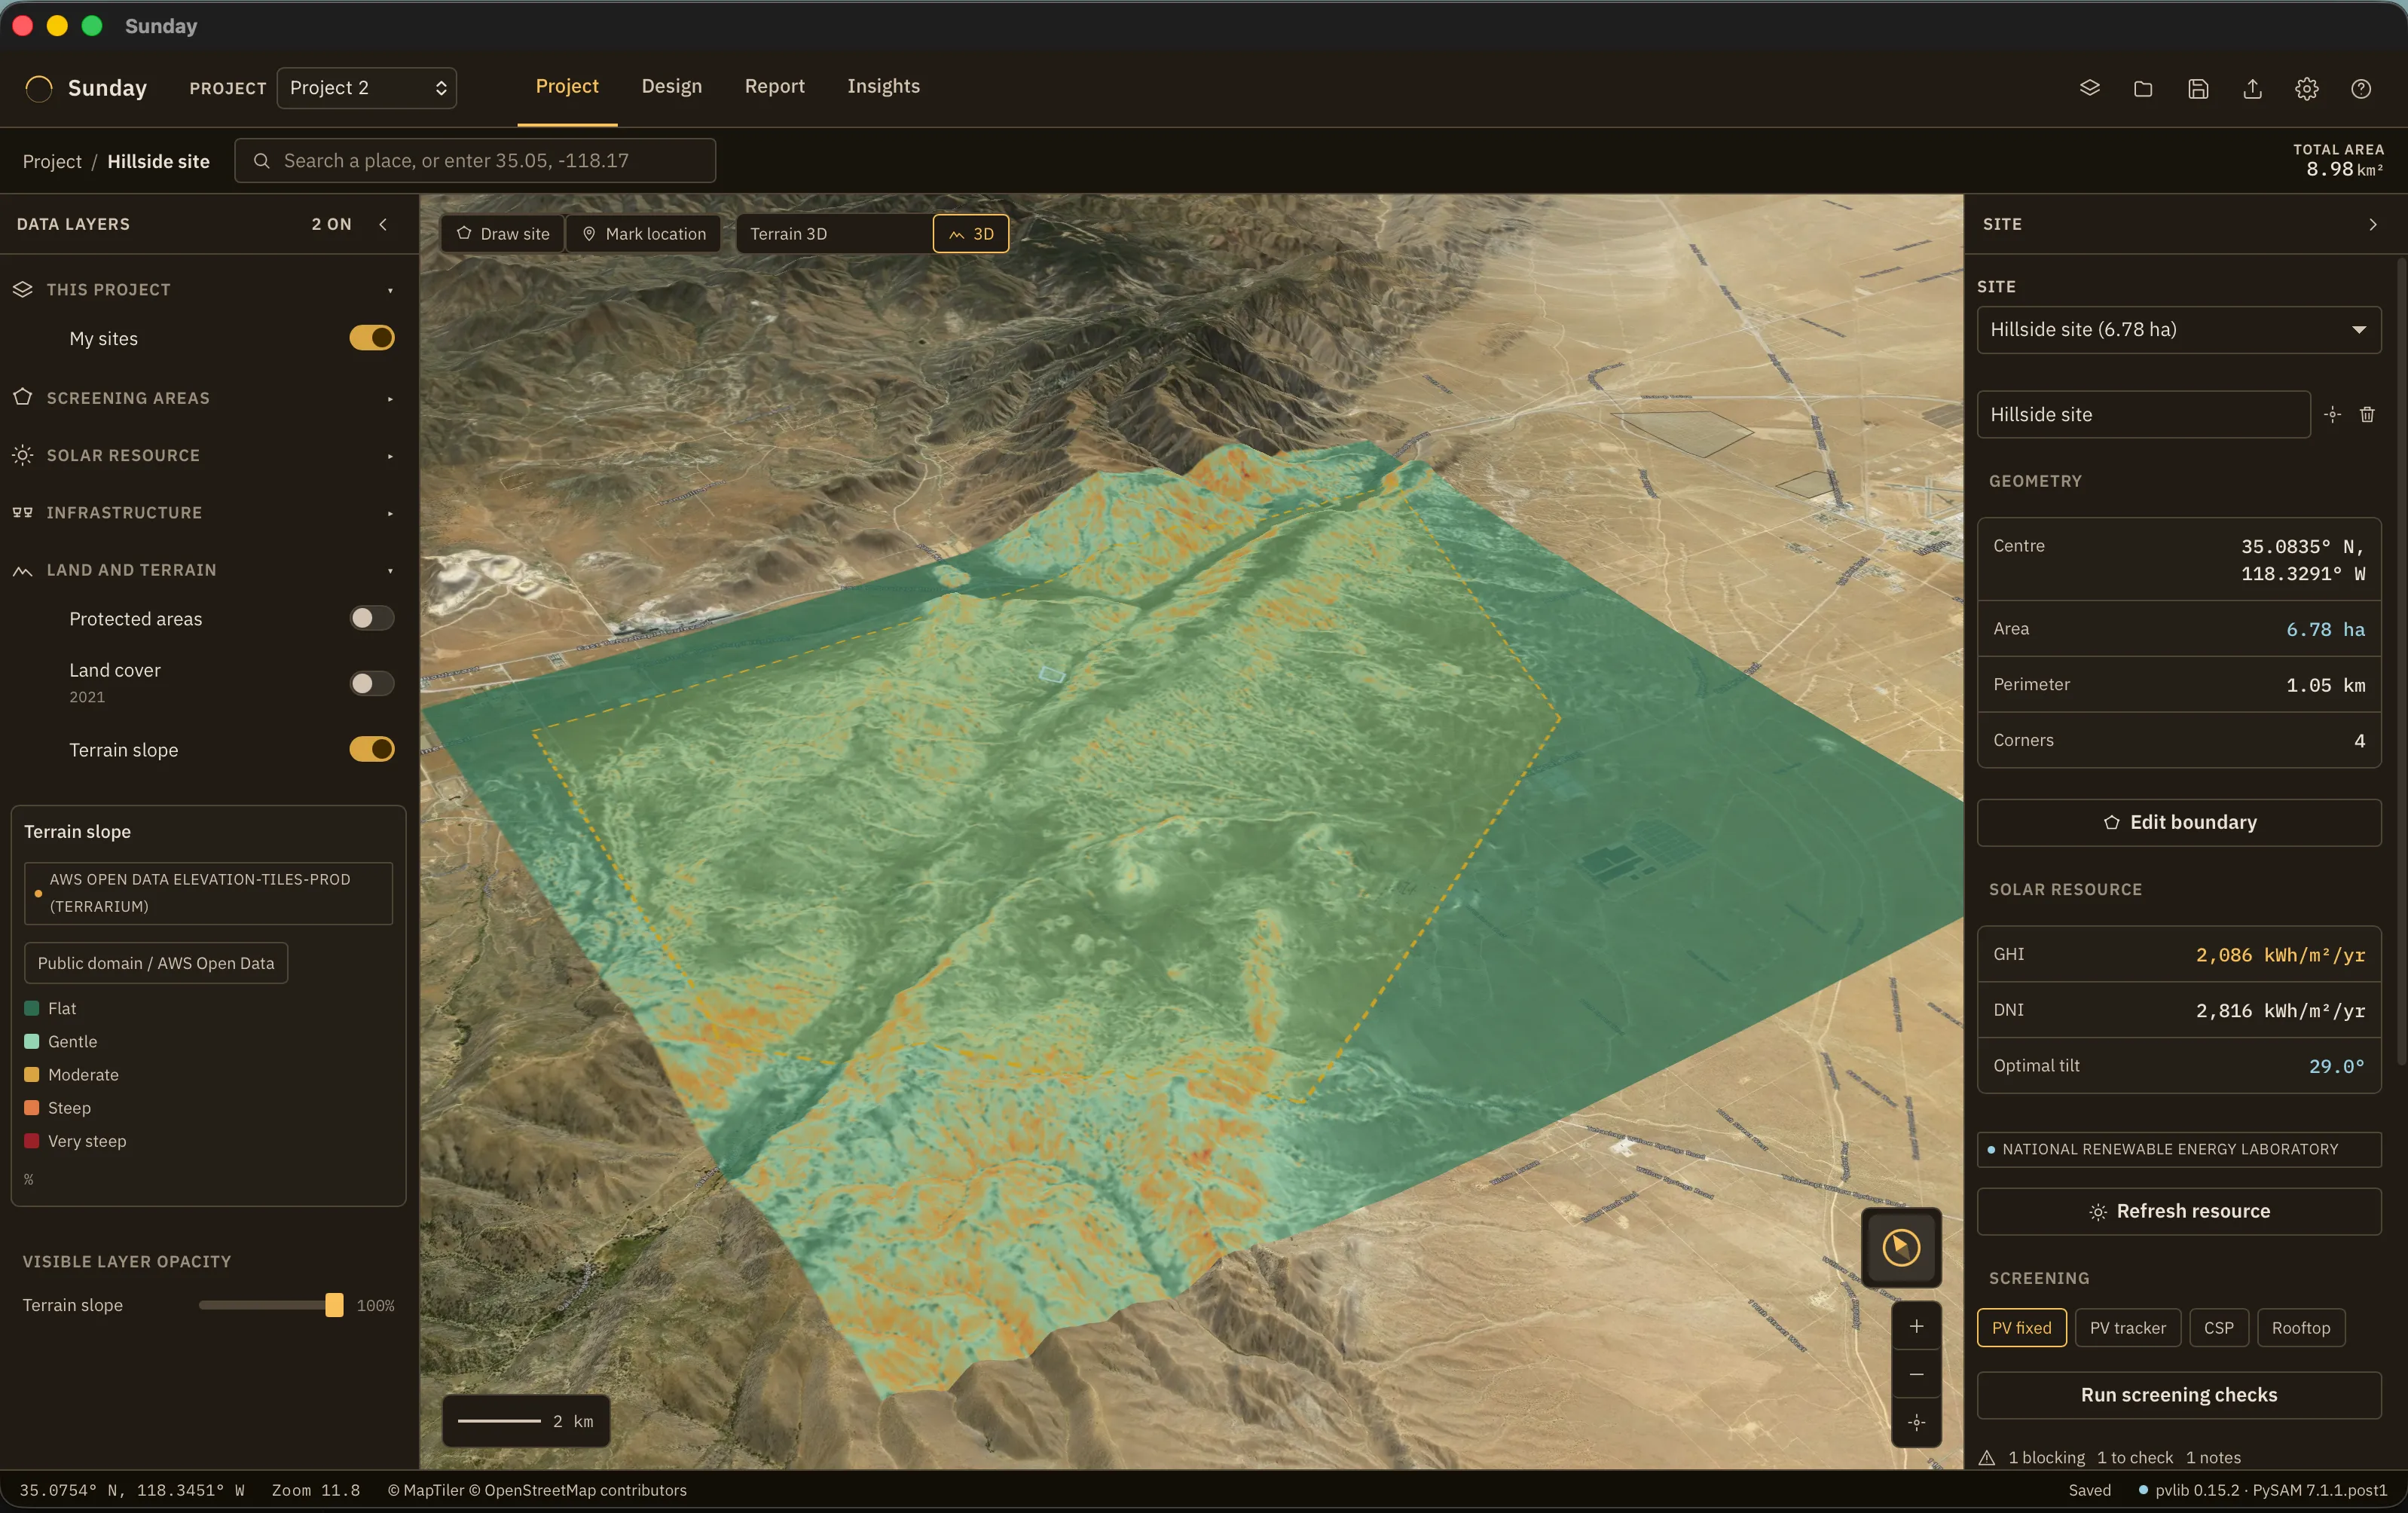Expand the Screening Areas section
2408x1513 pixels.
pyautogui.click(x=204, y=398)
